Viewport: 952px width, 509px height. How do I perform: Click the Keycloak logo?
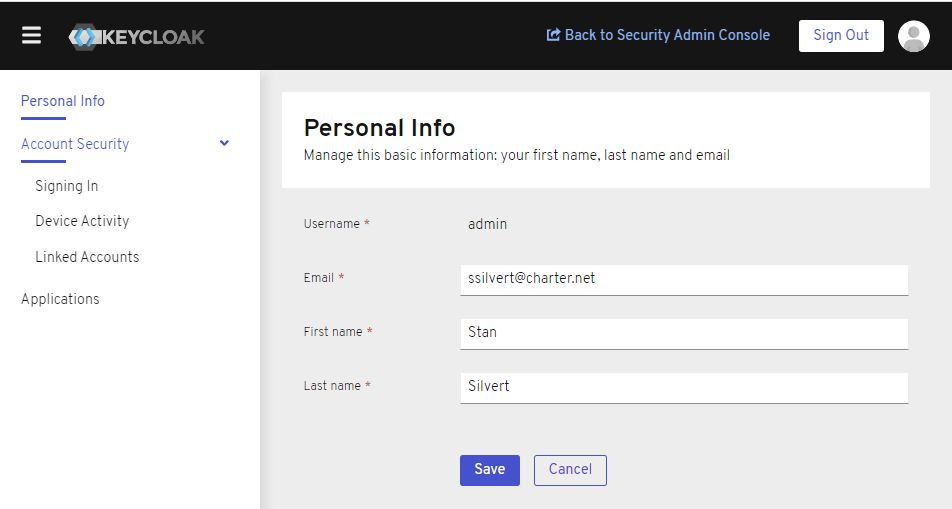[x=137, y=36]
